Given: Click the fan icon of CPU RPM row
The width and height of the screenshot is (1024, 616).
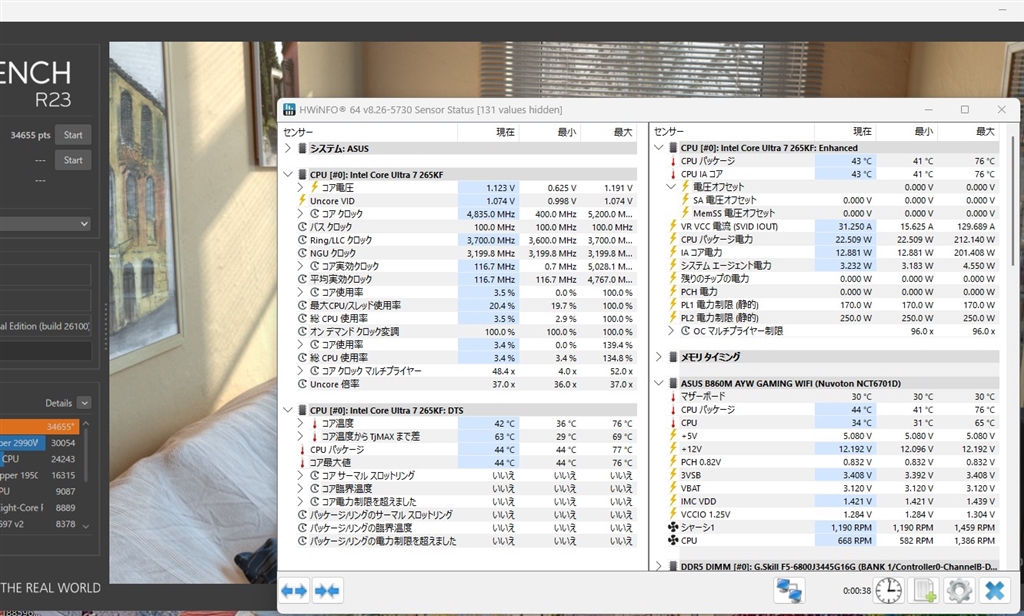Looking at the screenshot, I should pos(673,540).
